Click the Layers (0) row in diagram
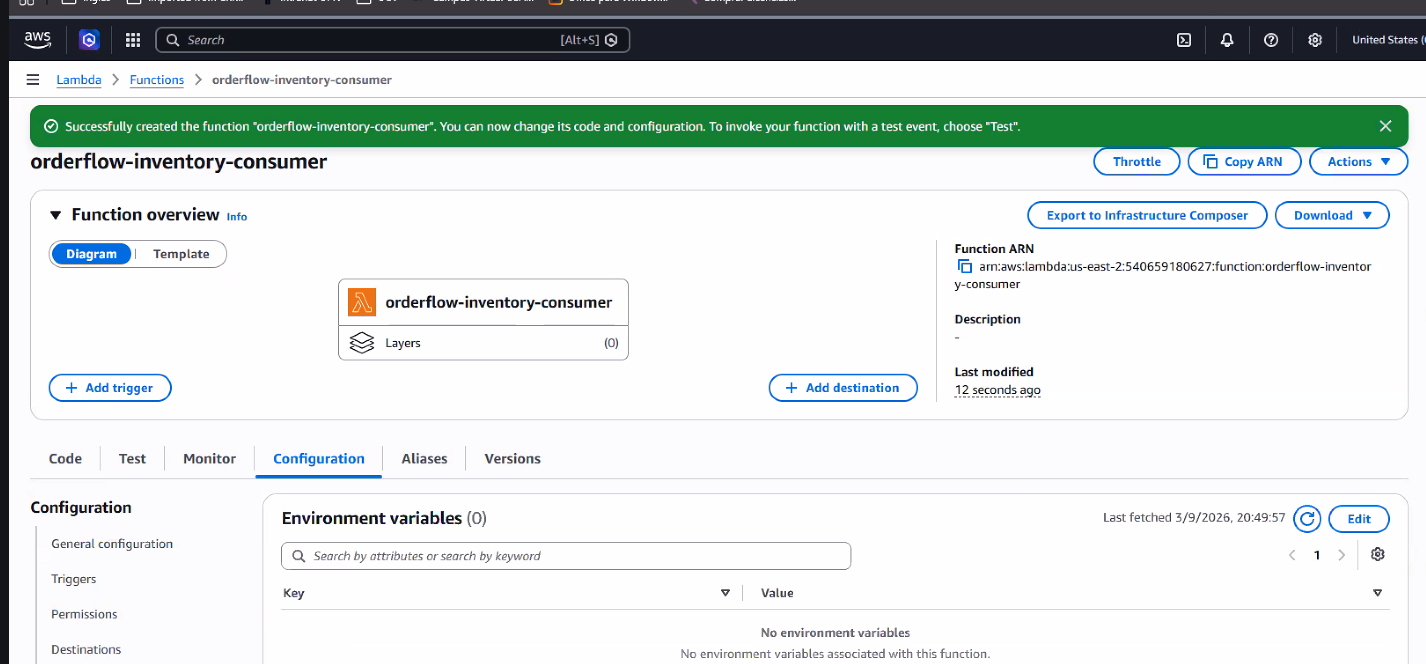Image resolution: width=1426 pixels, height=664 pixels. 484,343
